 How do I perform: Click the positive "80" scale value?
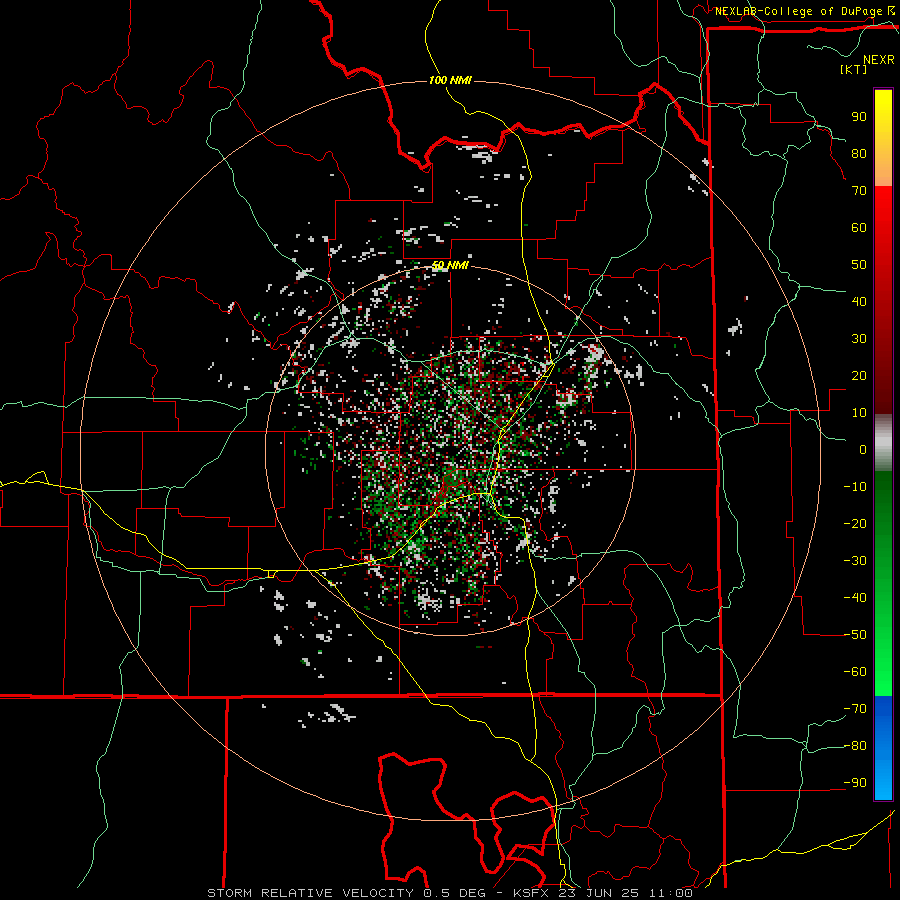pyautogui.click(x=859, y=153)
